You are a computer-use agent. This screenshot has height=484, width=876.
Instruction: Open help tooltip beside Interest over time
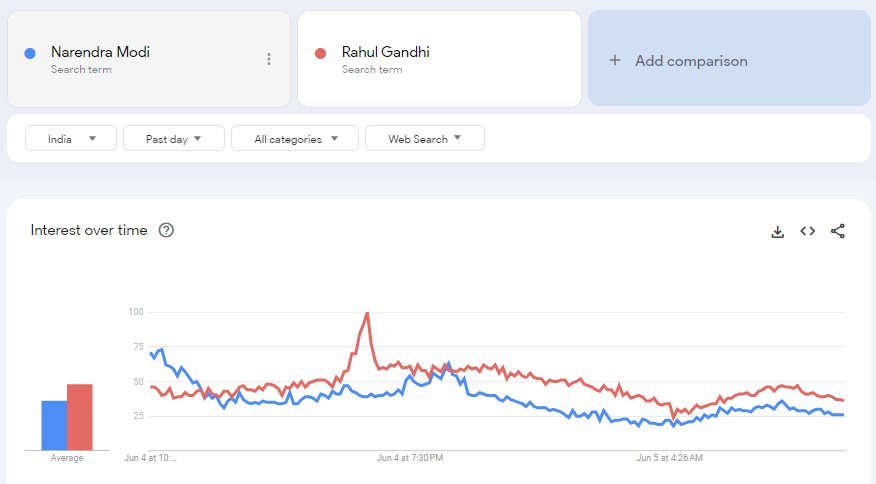pyautogui.click(x=166, y=230)
